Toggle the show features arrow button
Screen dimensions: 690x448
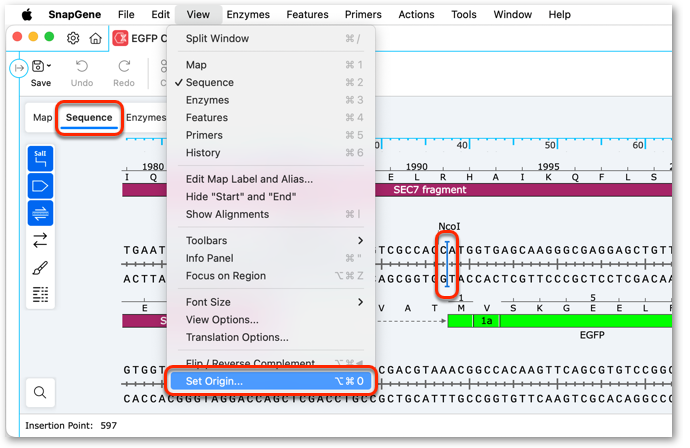coord(40,186)
